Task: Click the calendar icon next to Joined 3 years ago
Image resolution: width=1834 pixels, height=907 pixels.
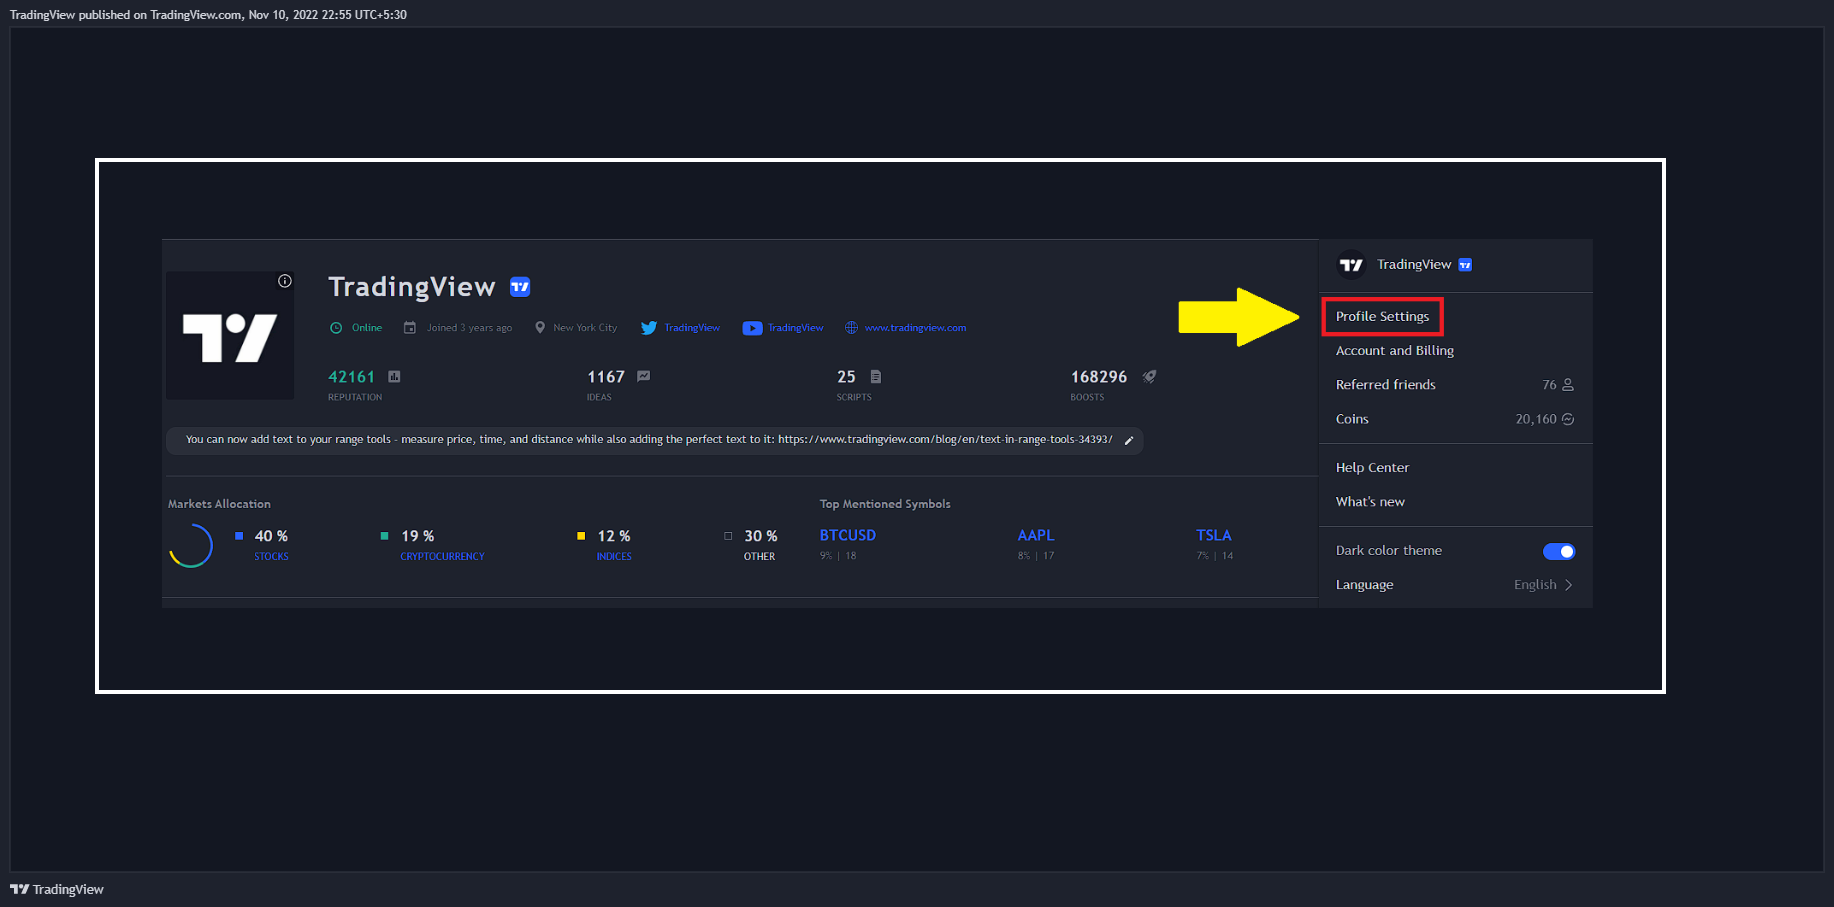Action: pos(410,328)
